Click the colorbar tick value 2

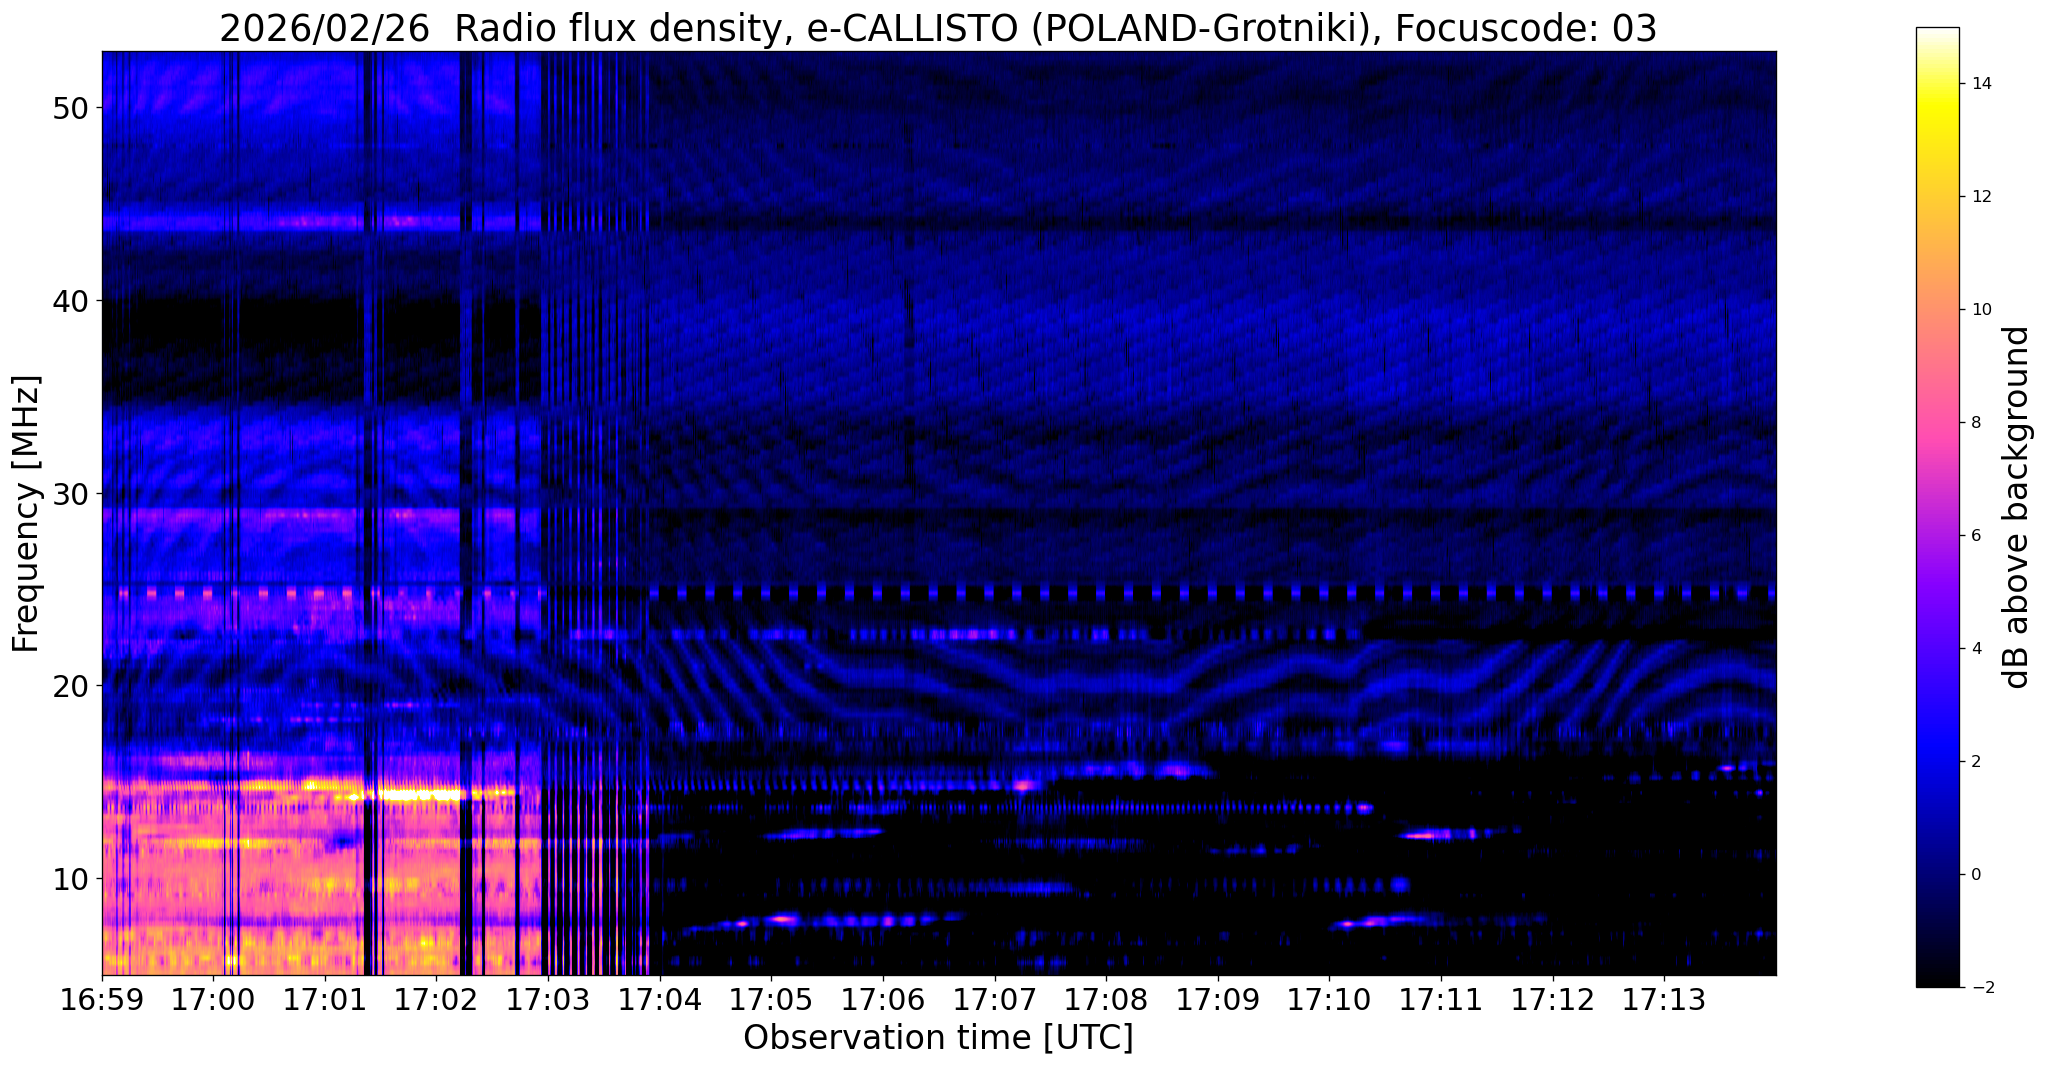click(1975, 762)
